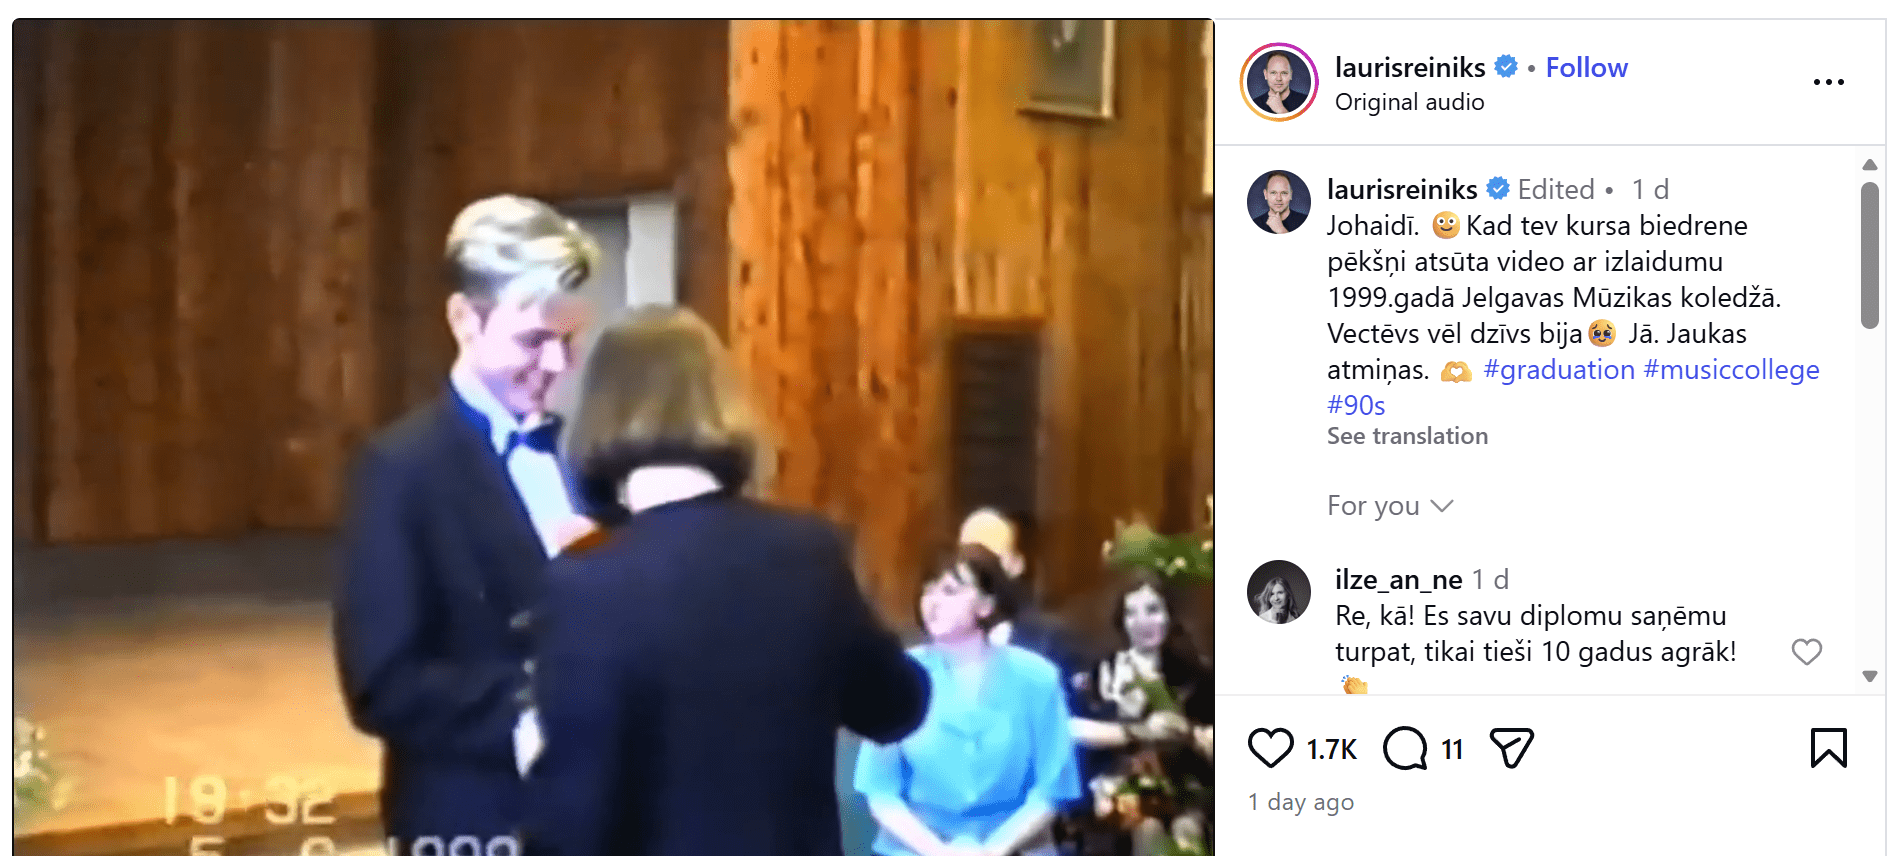1888x856 pixels.
Task: Open the #graduation hashtag
Action: [1559, 370]
